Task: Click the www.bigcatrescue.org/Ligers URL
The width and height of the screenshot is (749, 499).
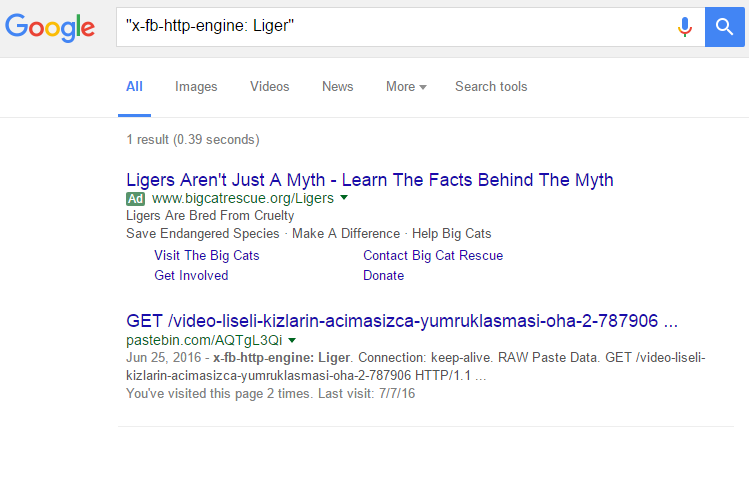Action: [x=243, y=198]
